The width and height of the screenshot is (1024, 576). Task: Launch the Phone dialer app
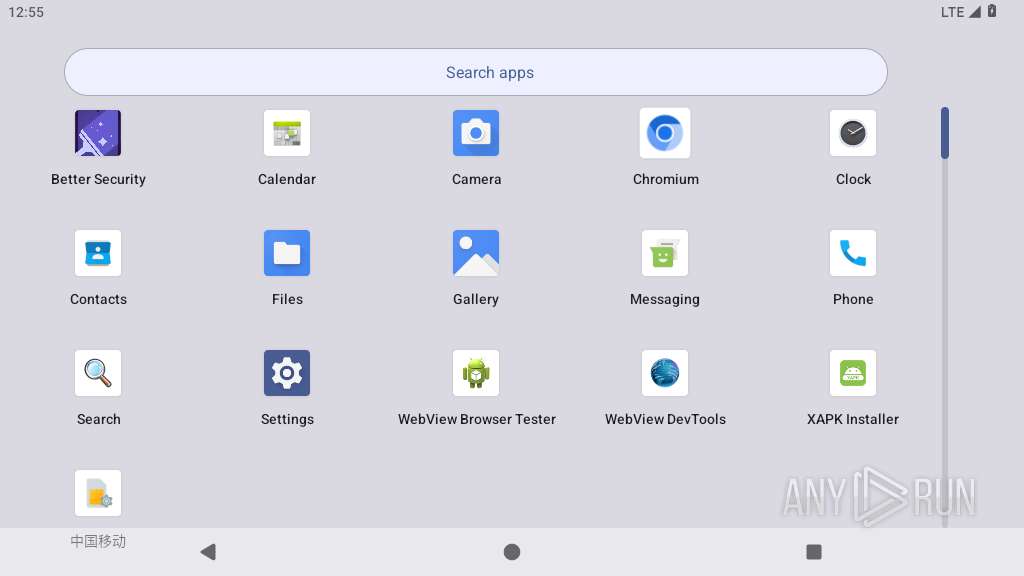(853, 253)
